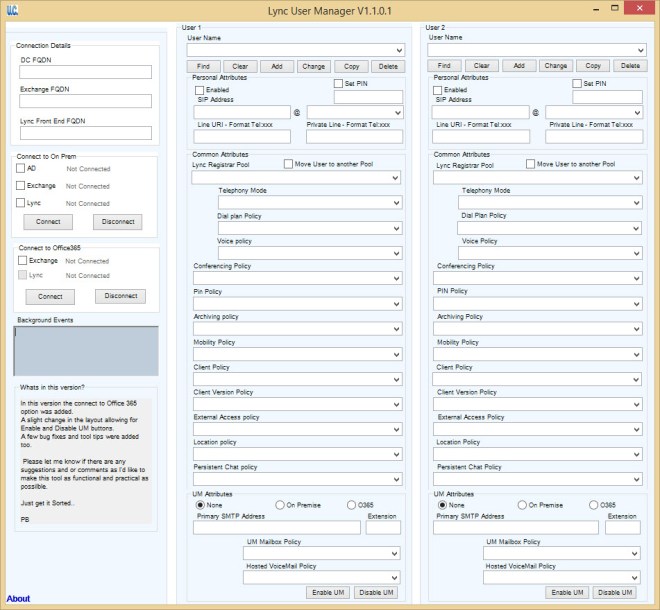Click inside the Background Events box

[85, 351]
